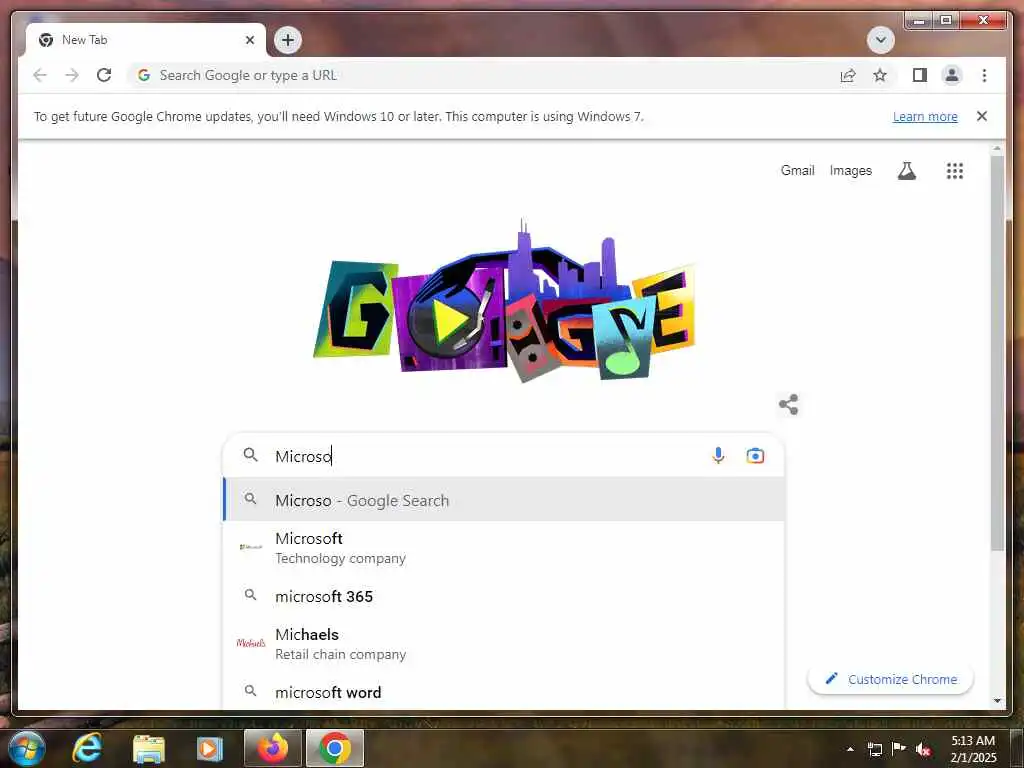Click the back navigation arrow
This screenshot has width=1024, height=768.
[40, 75]
